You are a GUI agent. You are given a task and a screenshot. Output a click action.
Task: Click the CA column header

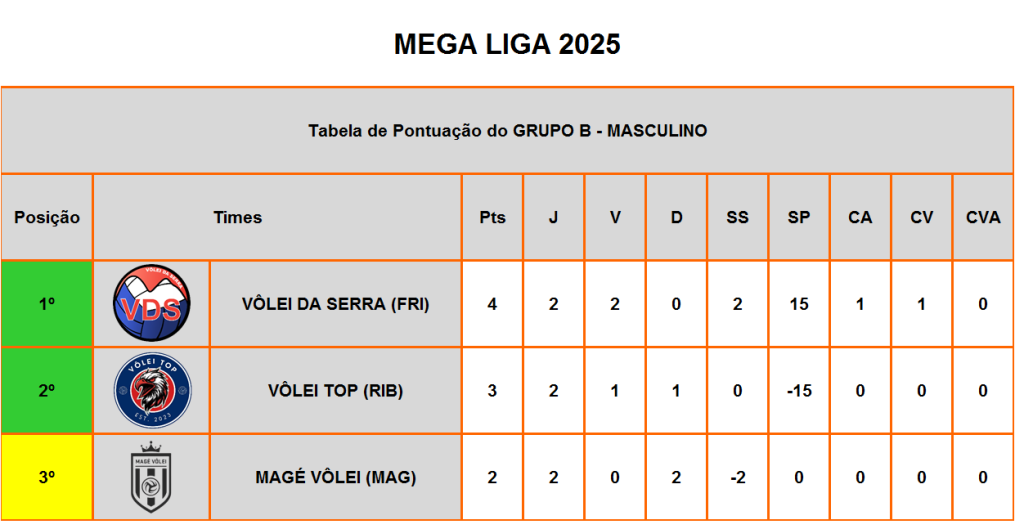[861, 217]
